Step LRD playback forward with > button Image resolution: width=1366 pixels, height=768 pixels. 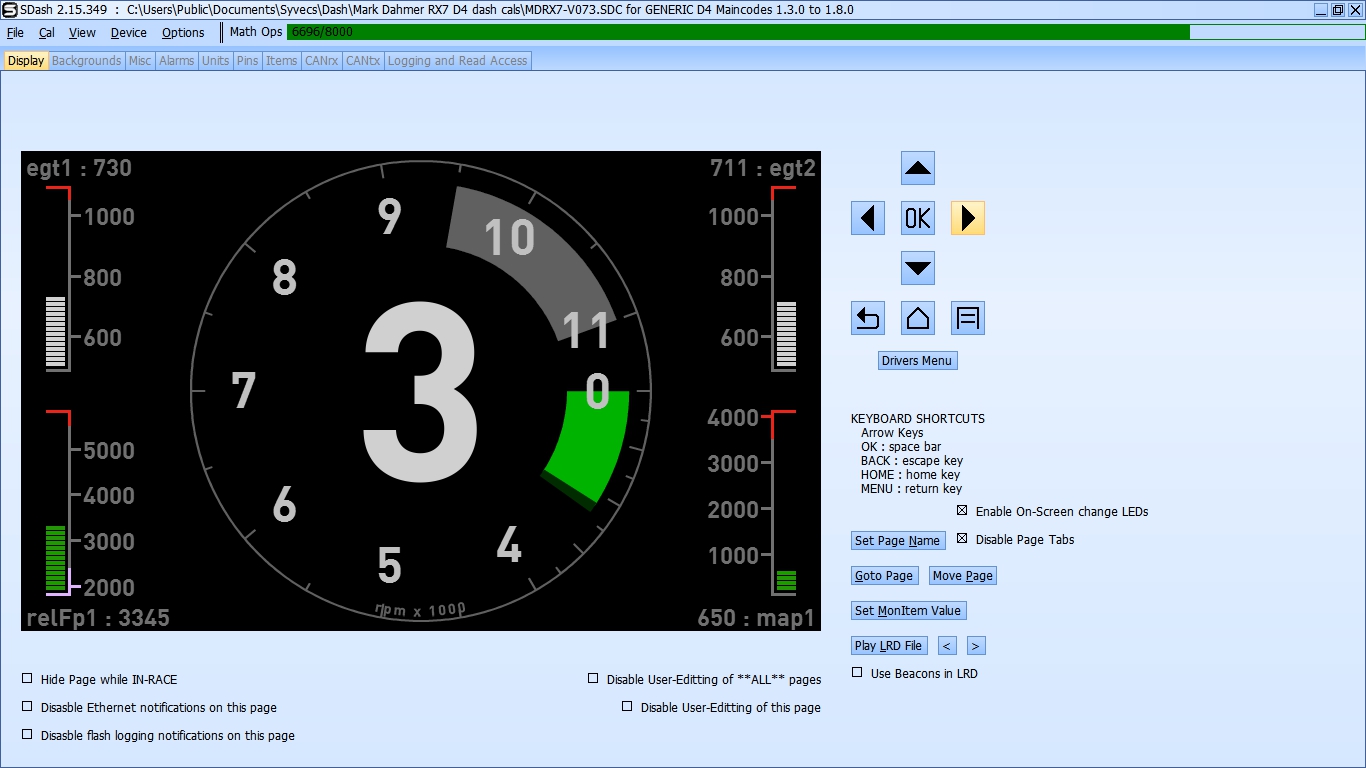[x=976, y=646]
